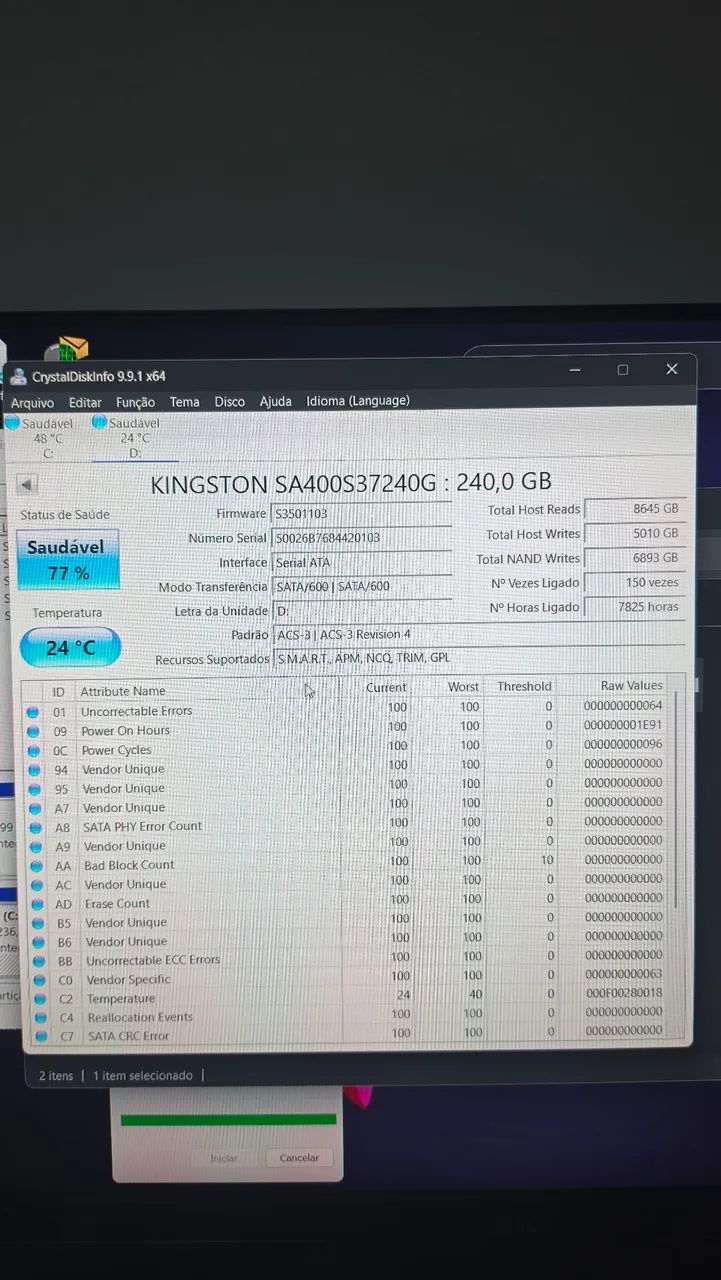Click the Recursos Suportados field
Screen dimensions: 721x1280
pos(478,659)
